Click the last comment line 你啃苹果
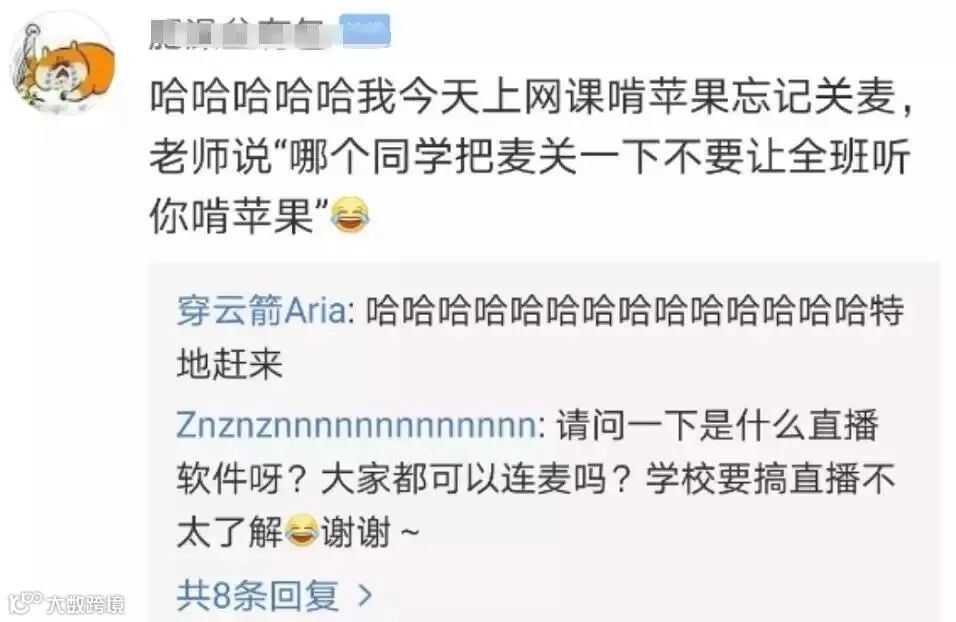 238,215
